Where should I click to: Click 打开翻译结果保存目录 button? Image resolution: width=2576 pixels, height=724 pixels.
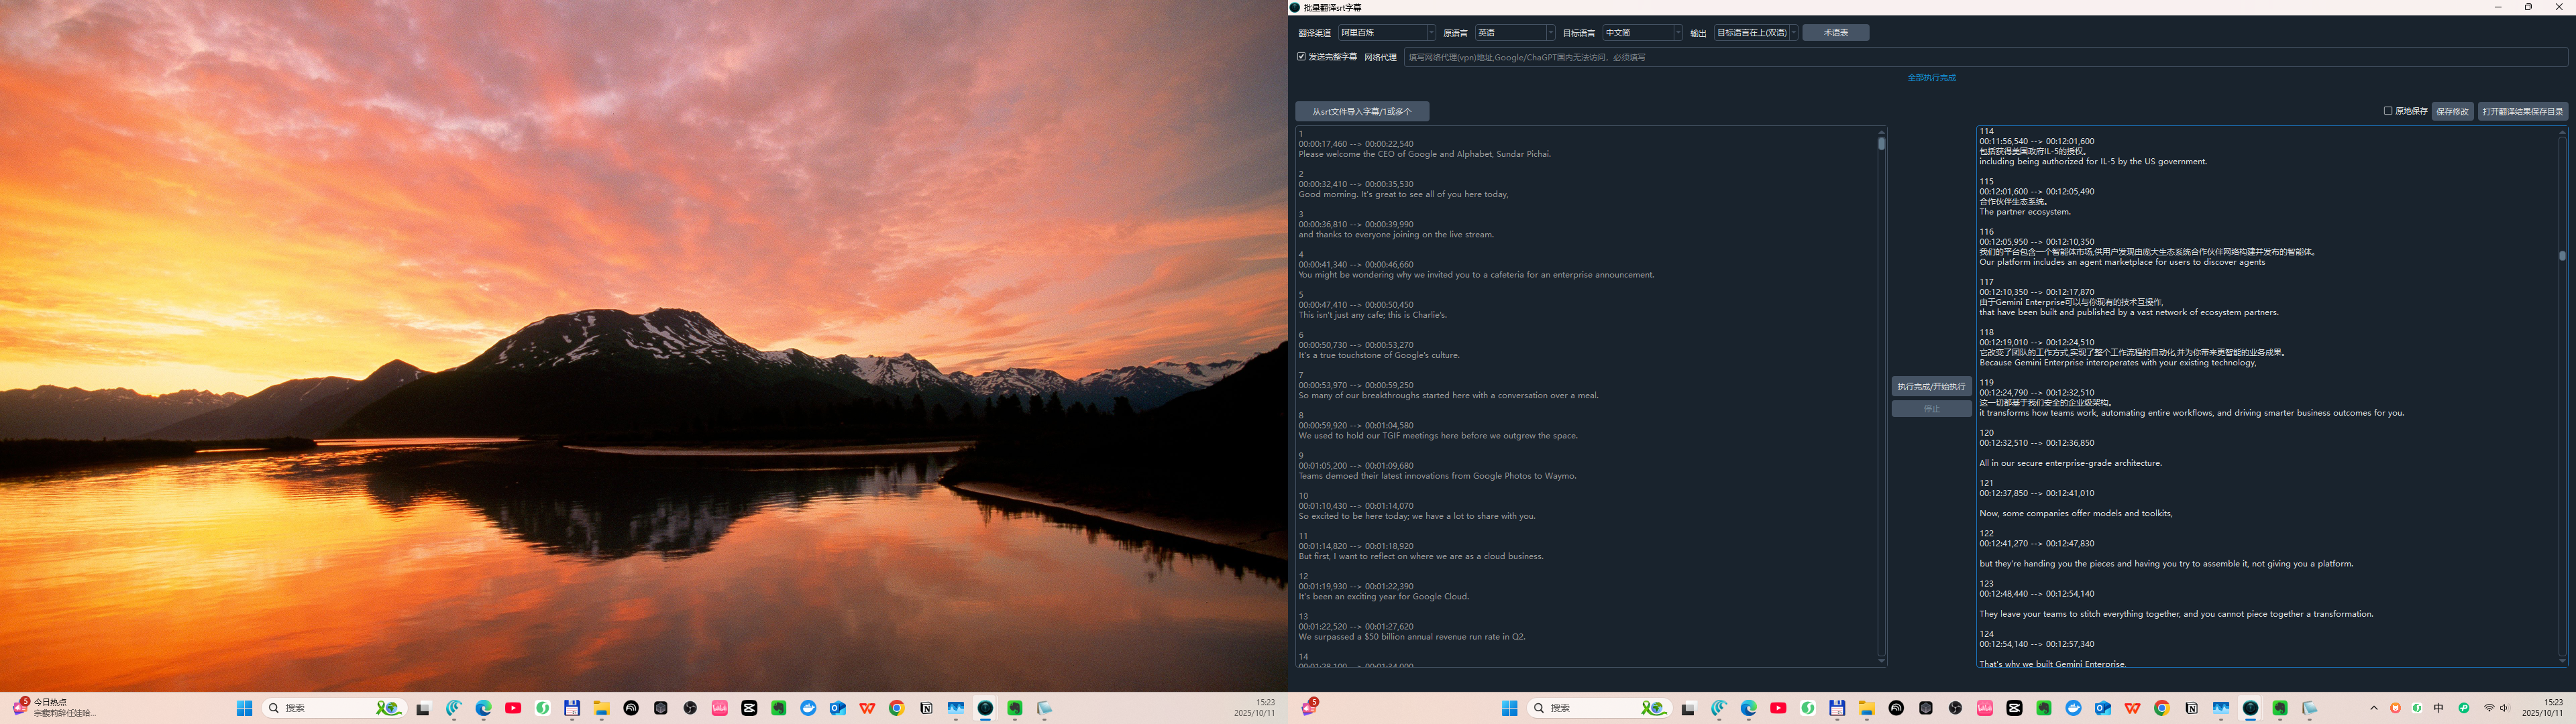click(2522, 111)
